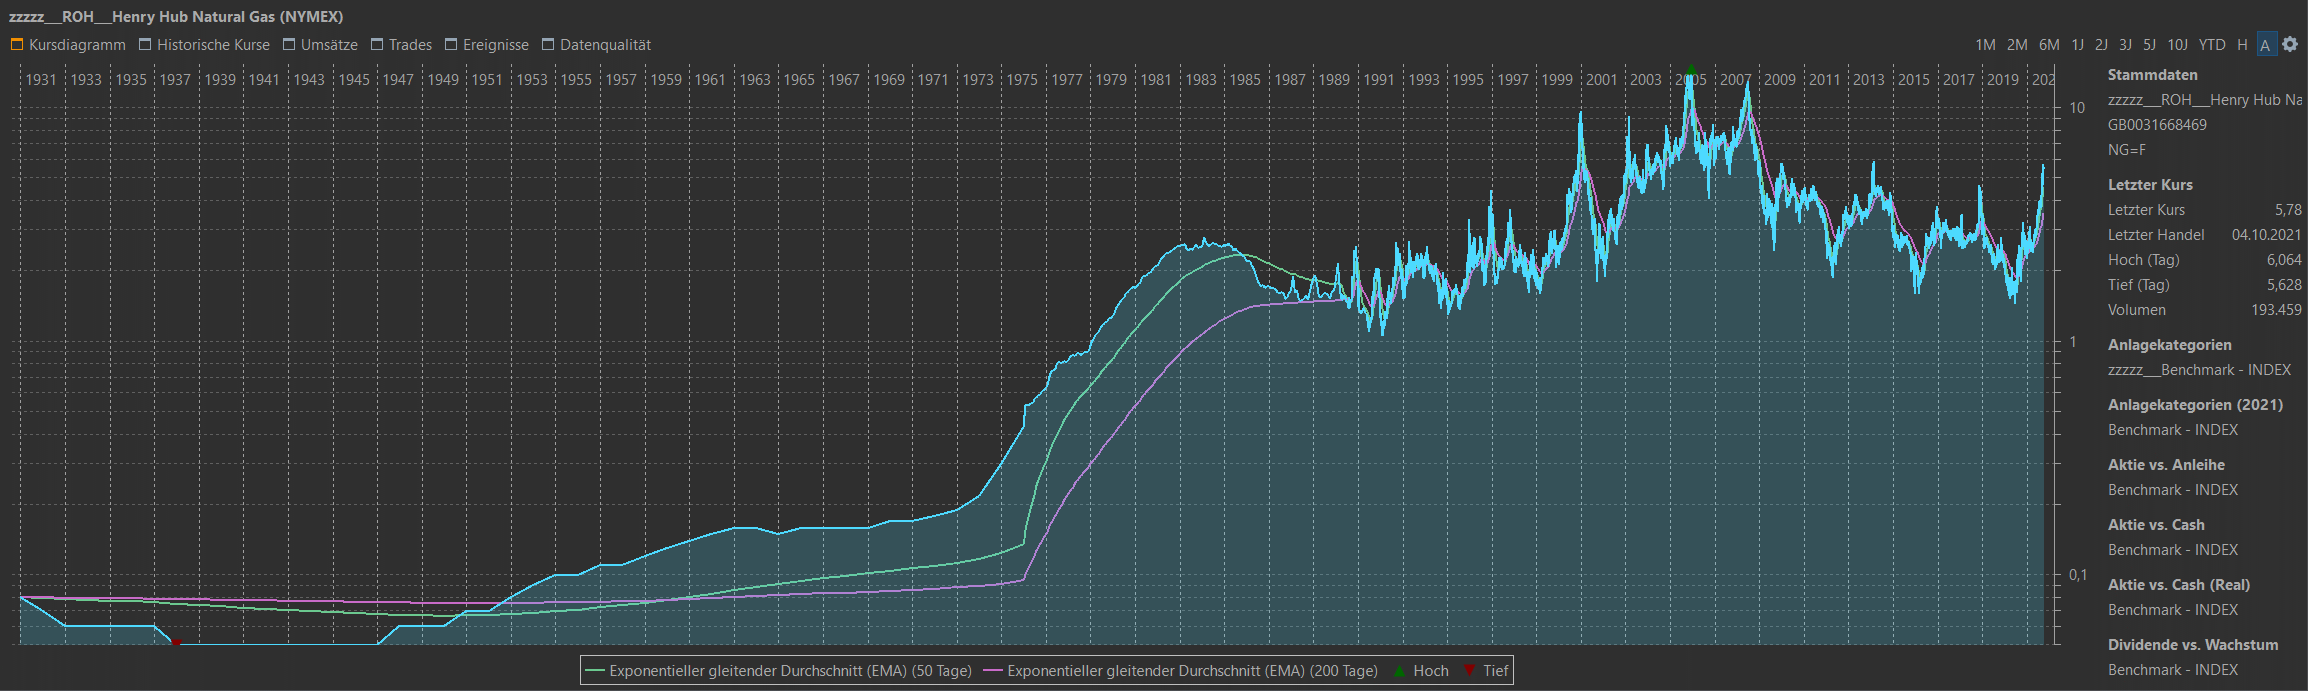Select the 10J time range

point(2177,45)
